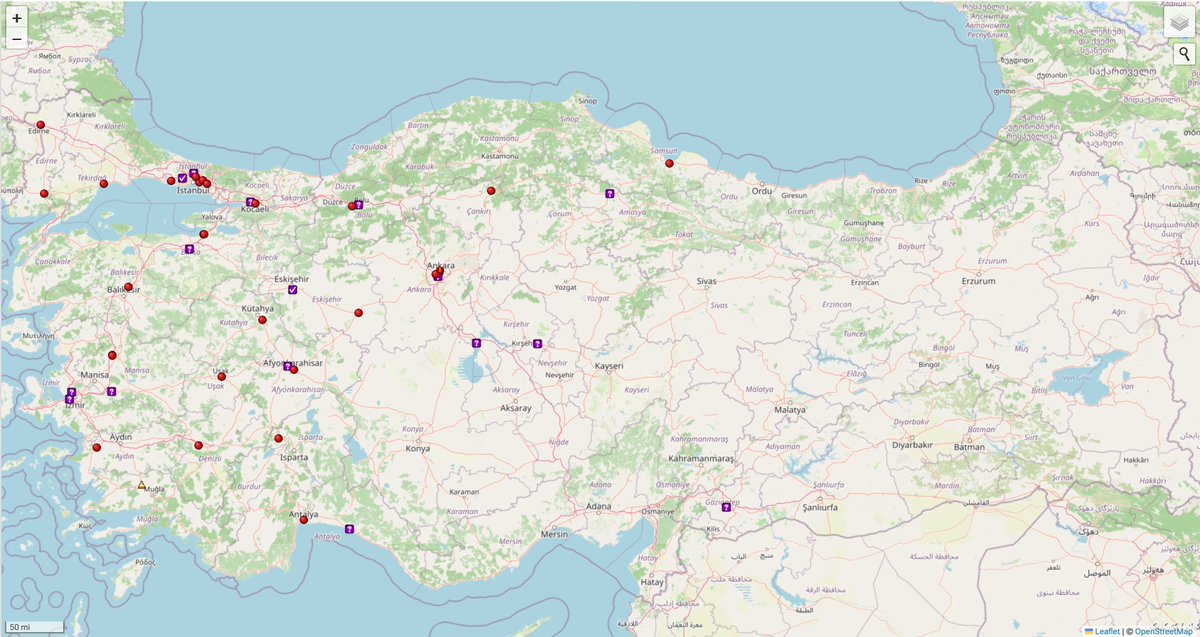This screenshot has height=637, width=1200.
Task: Select the red marker north of Manisa
Action: point(112,355)
